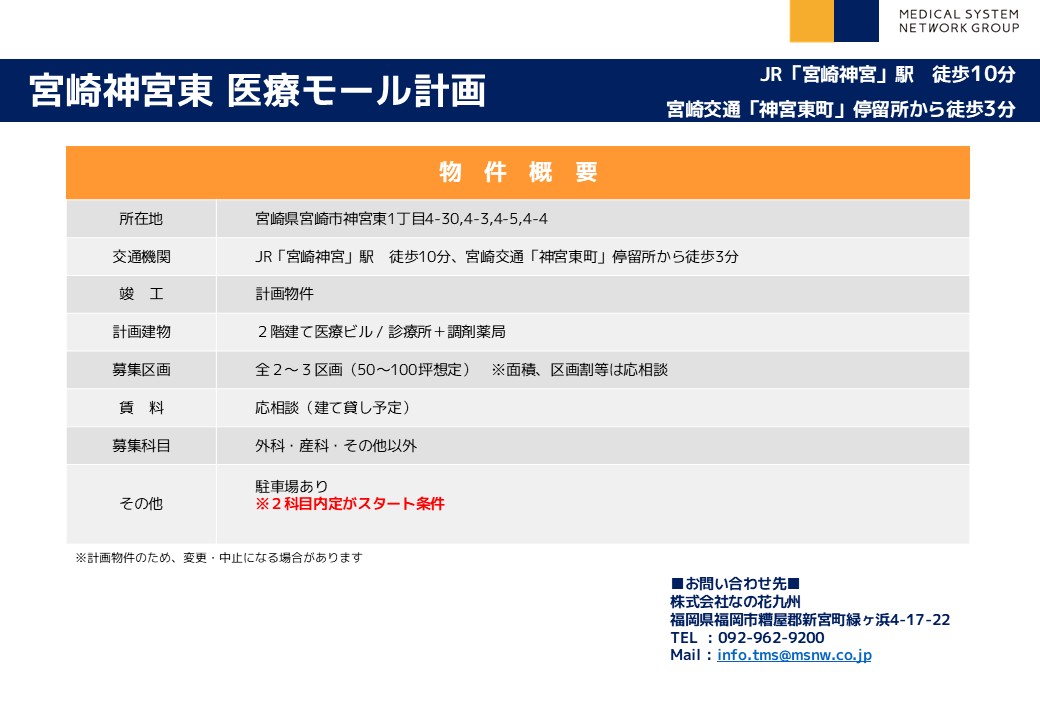Click the info.tms@msnw.co.jp email link

point(794,656)
